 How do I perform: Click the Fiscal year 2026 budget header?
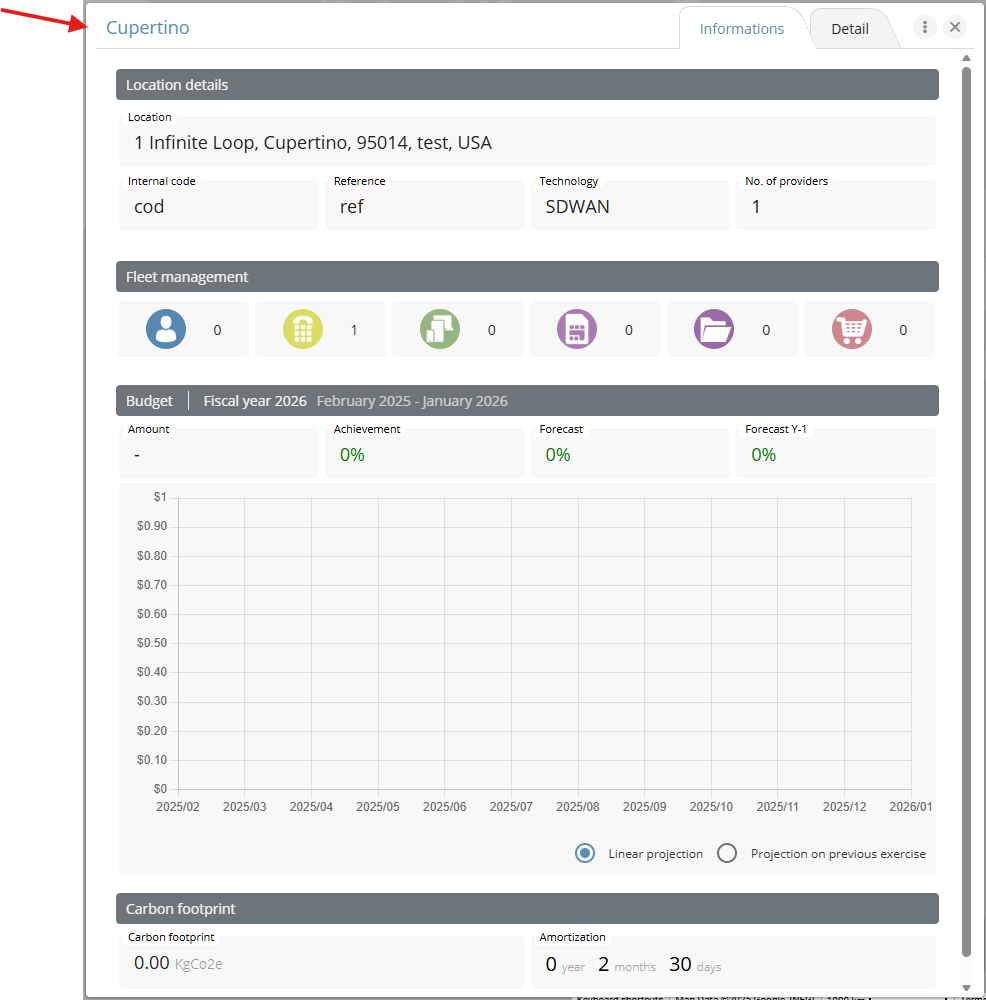255,401
